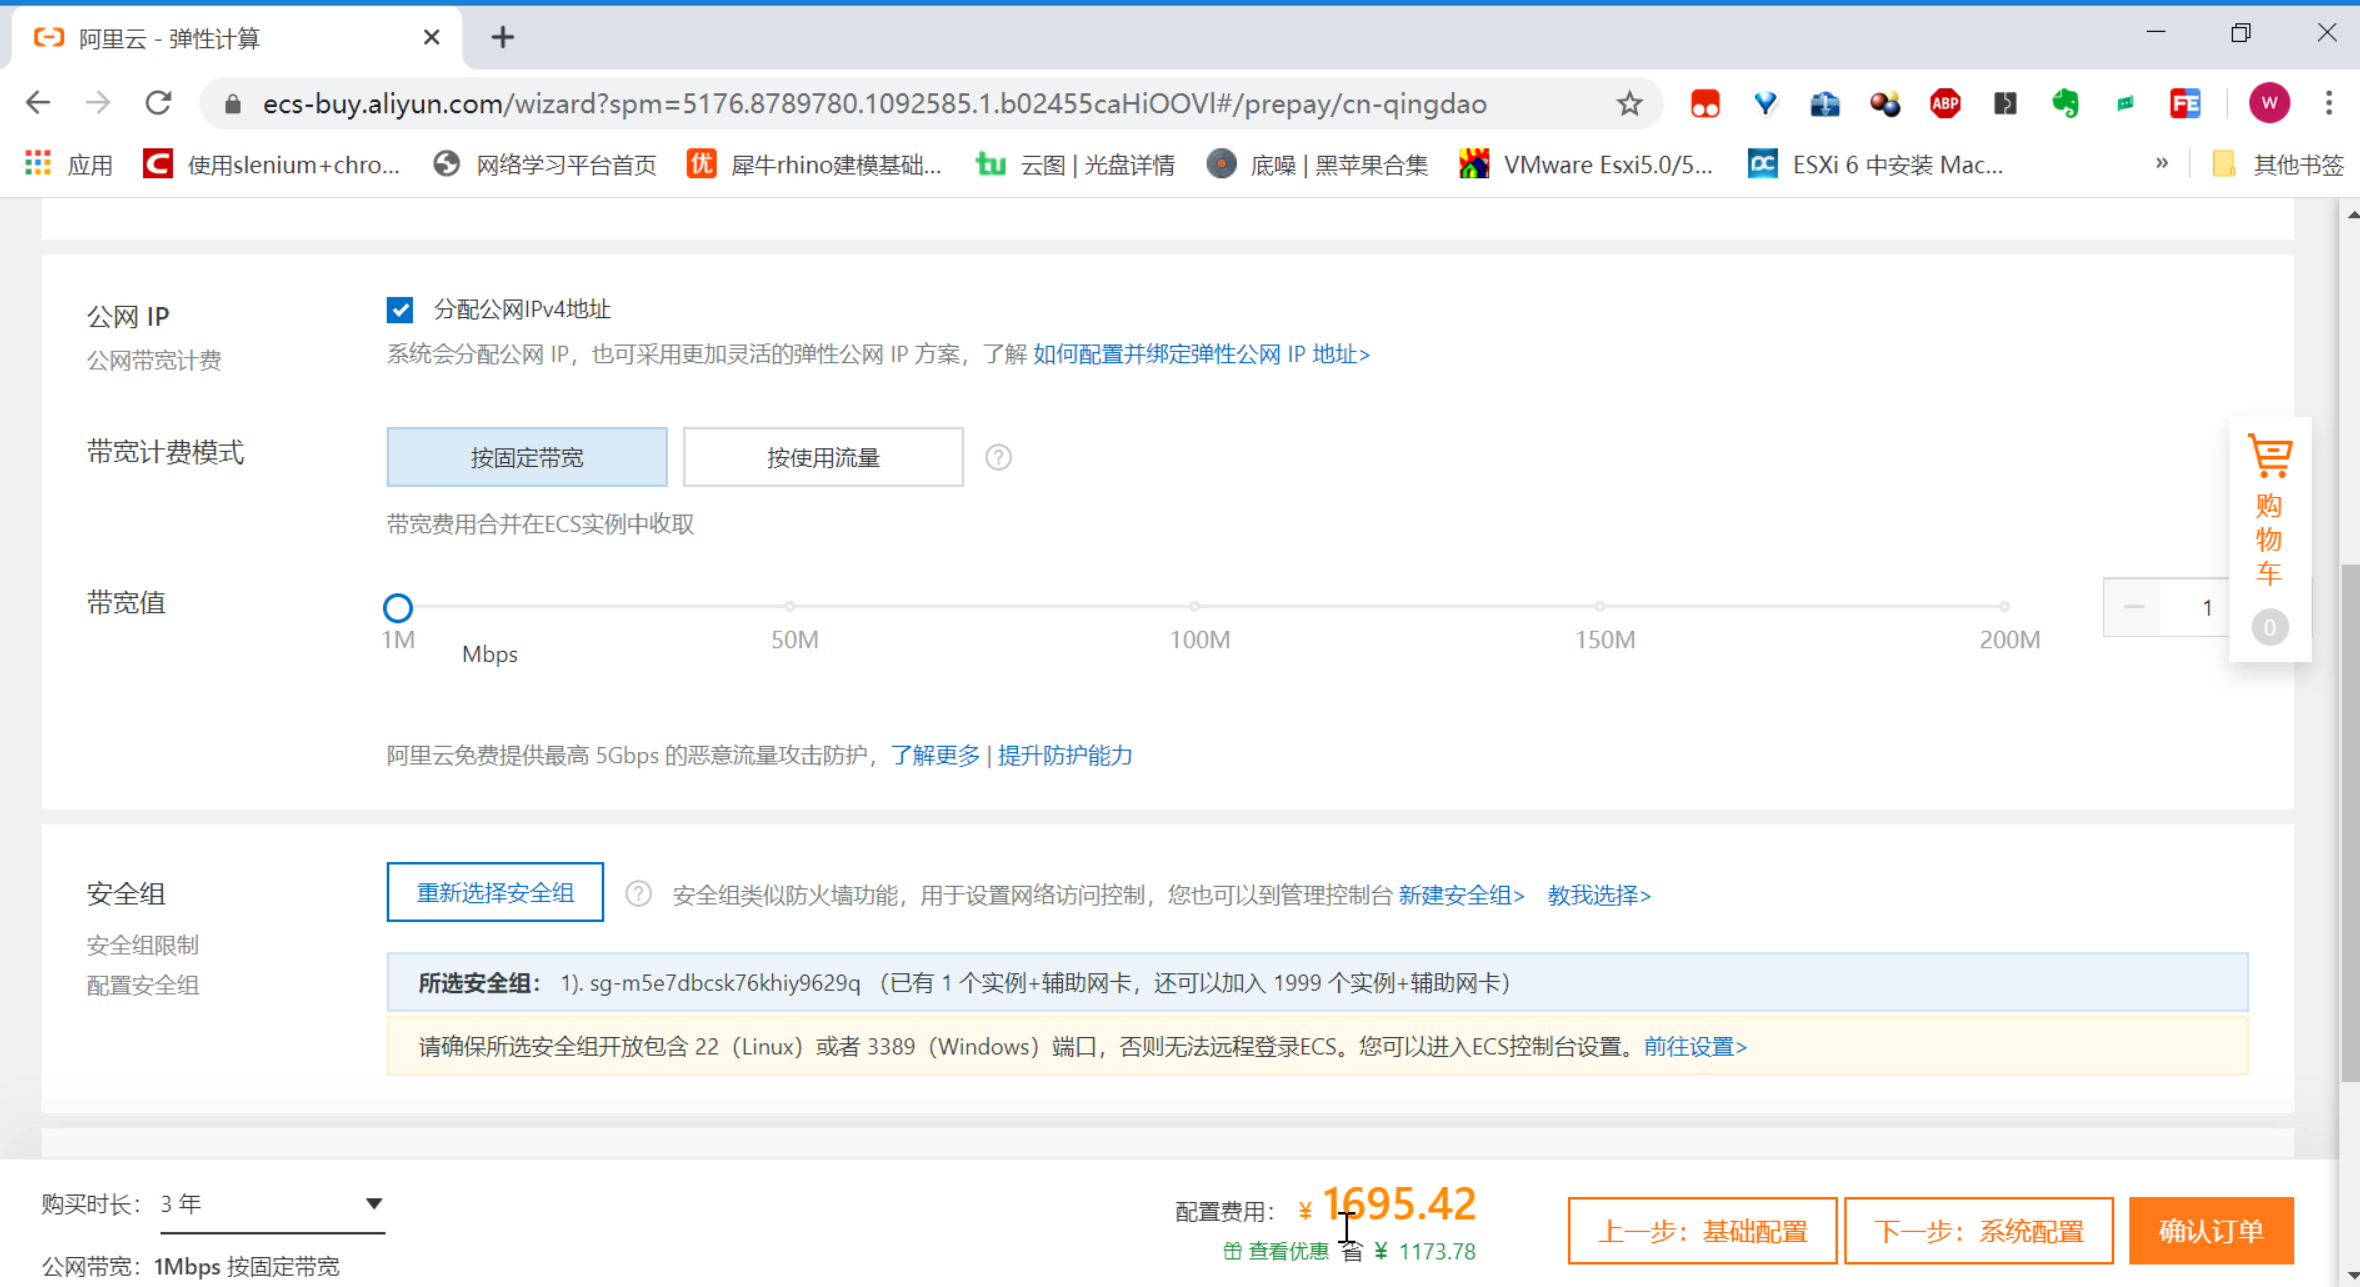Click the cart count badge 0

(x=2270, y=627)
